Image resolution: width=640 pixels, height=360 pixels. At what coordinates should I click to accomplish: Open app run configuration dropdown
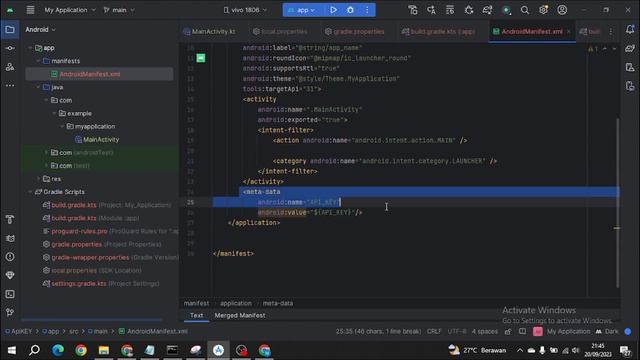302,10
